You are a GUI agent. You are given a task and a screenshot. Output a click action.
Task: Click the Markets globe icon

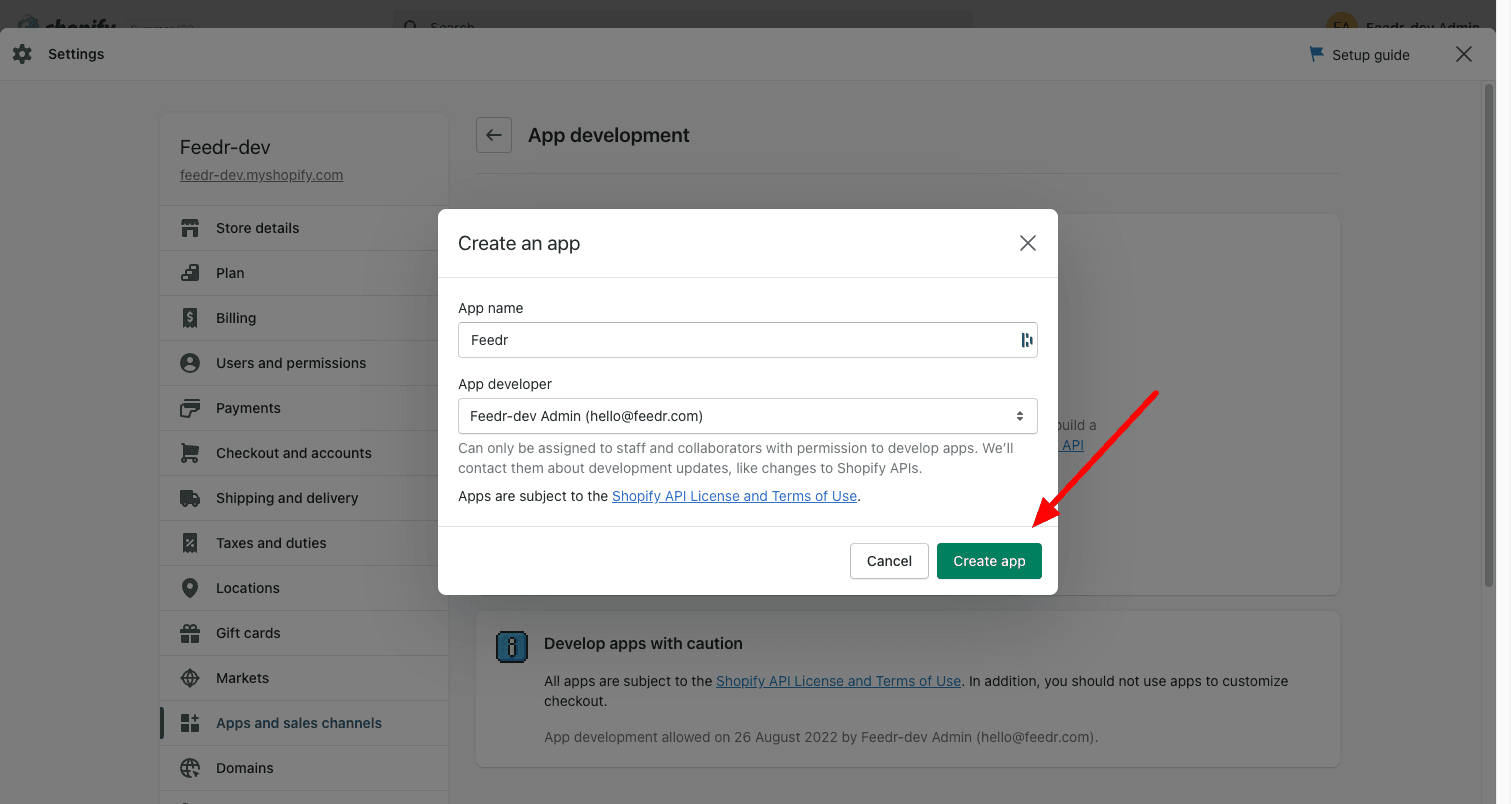click(190, 678)
